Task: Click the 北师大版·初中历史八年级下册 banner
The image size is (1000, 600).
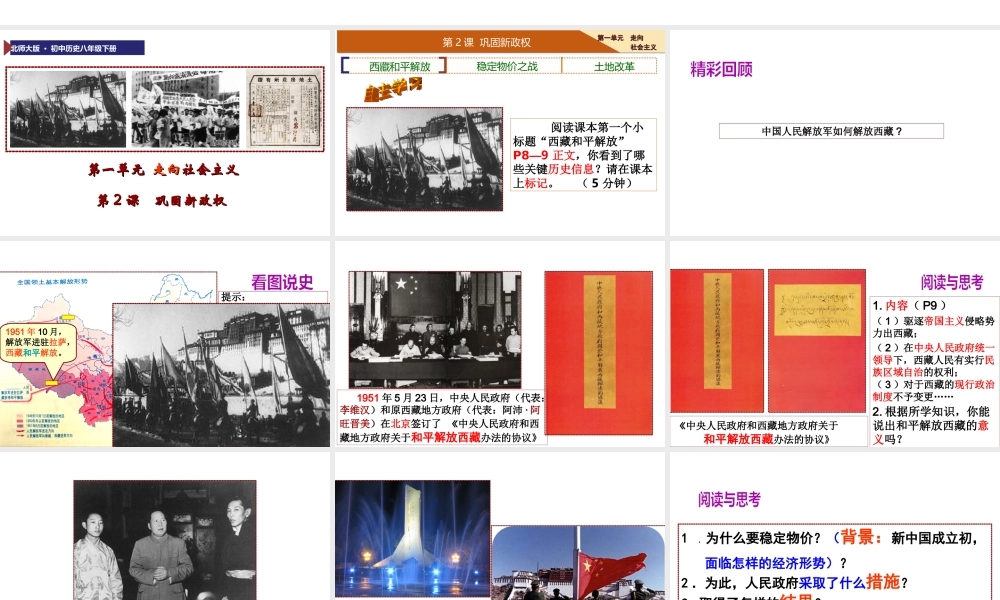Action: click(75, 48)
